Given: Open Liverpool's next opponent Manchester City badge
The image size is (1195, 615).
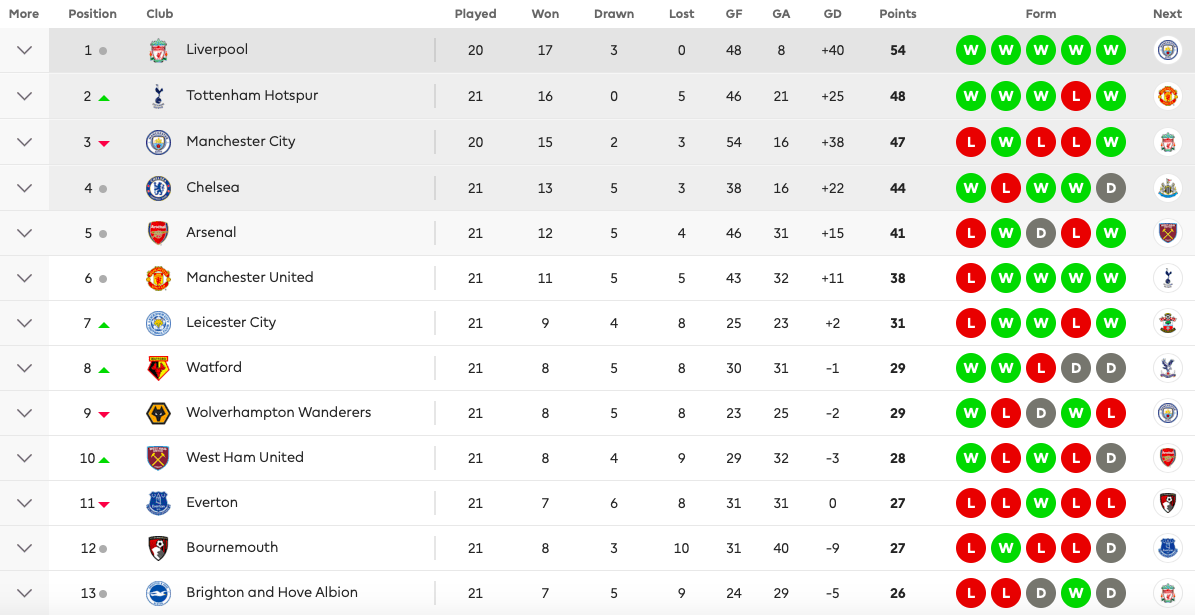Looking at the screenshot, I should coord(1167,50).
